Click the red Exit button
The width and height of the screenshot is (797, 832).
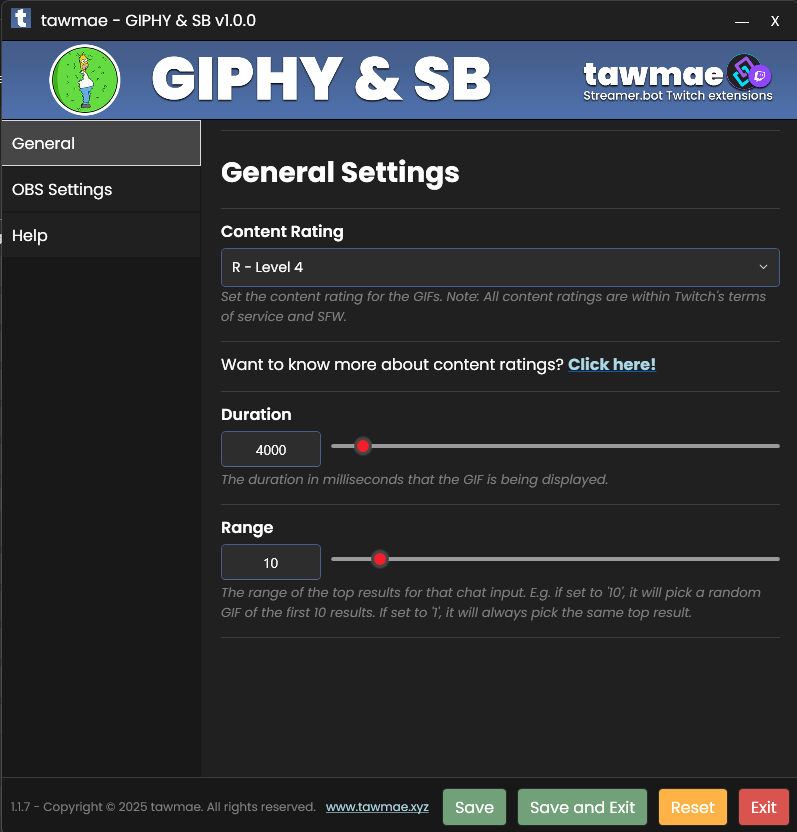tap(764, 807)
